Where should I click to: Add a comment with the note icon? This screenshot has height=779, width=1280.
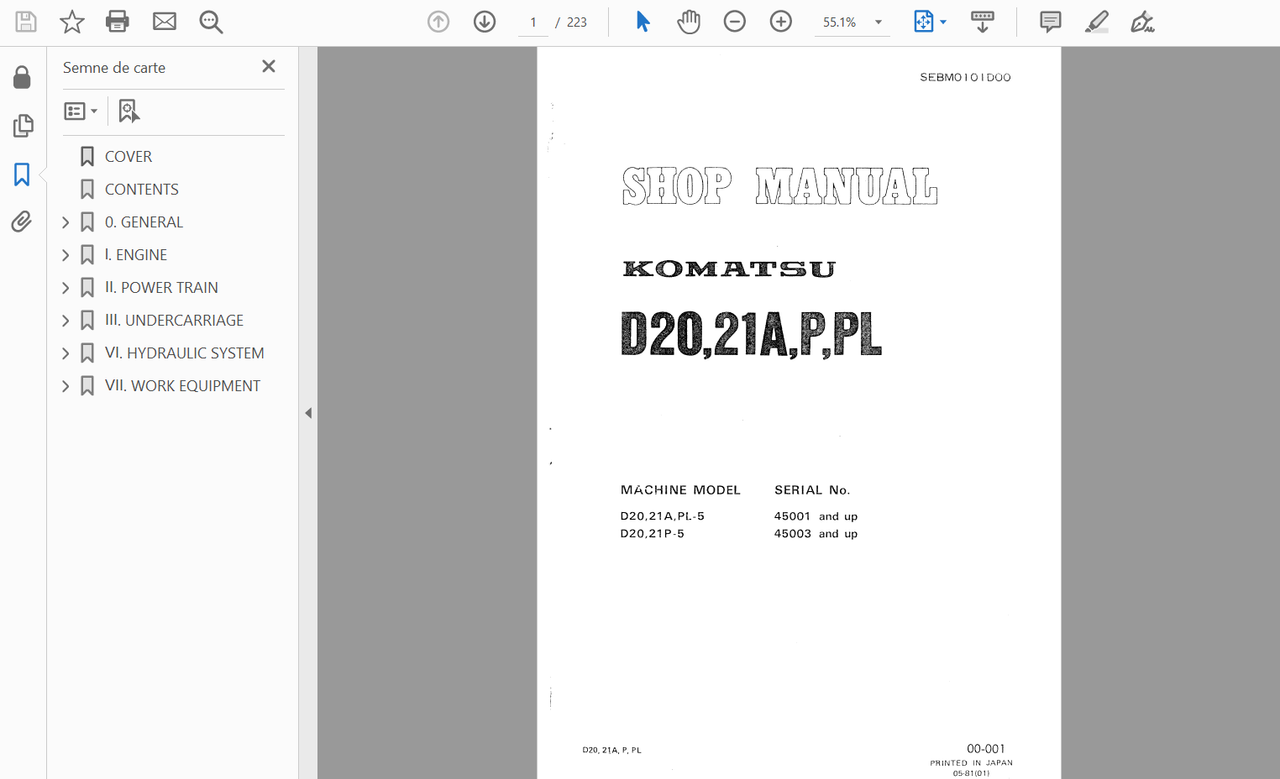1050,22
